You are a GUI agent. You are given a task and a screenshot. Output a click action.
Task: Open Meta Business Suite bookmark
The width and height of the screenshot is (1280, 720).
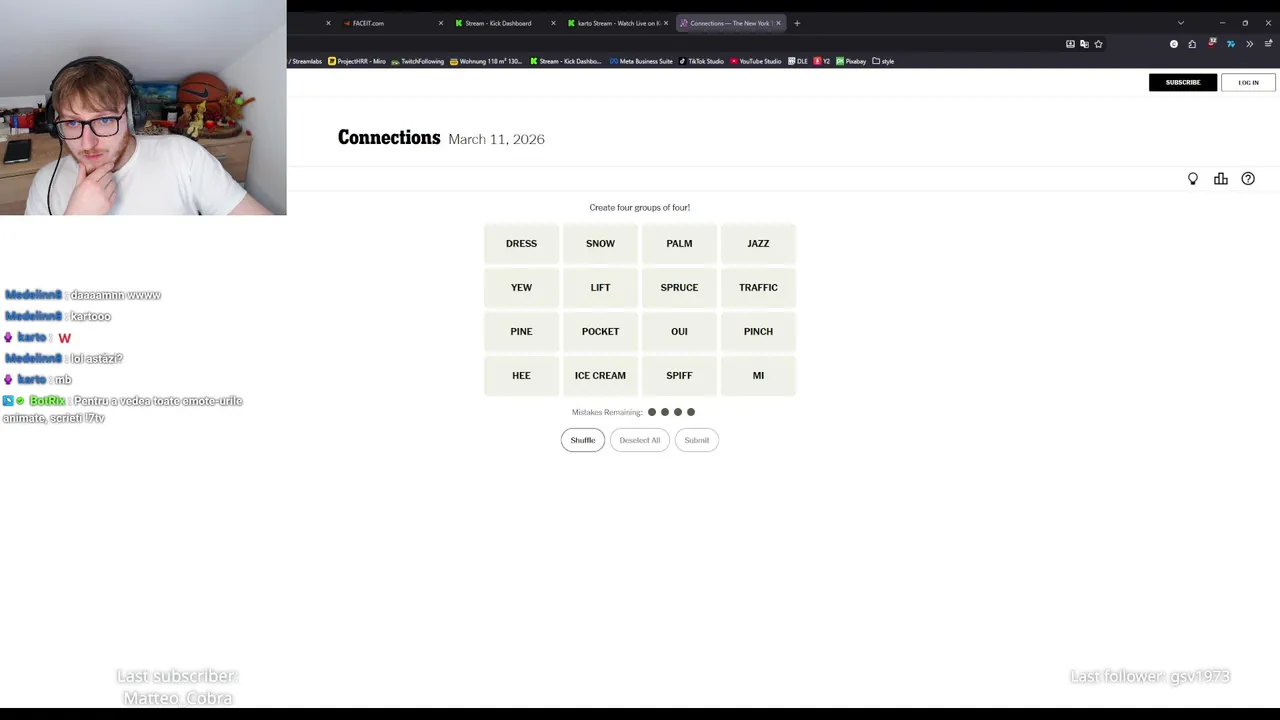641,61
